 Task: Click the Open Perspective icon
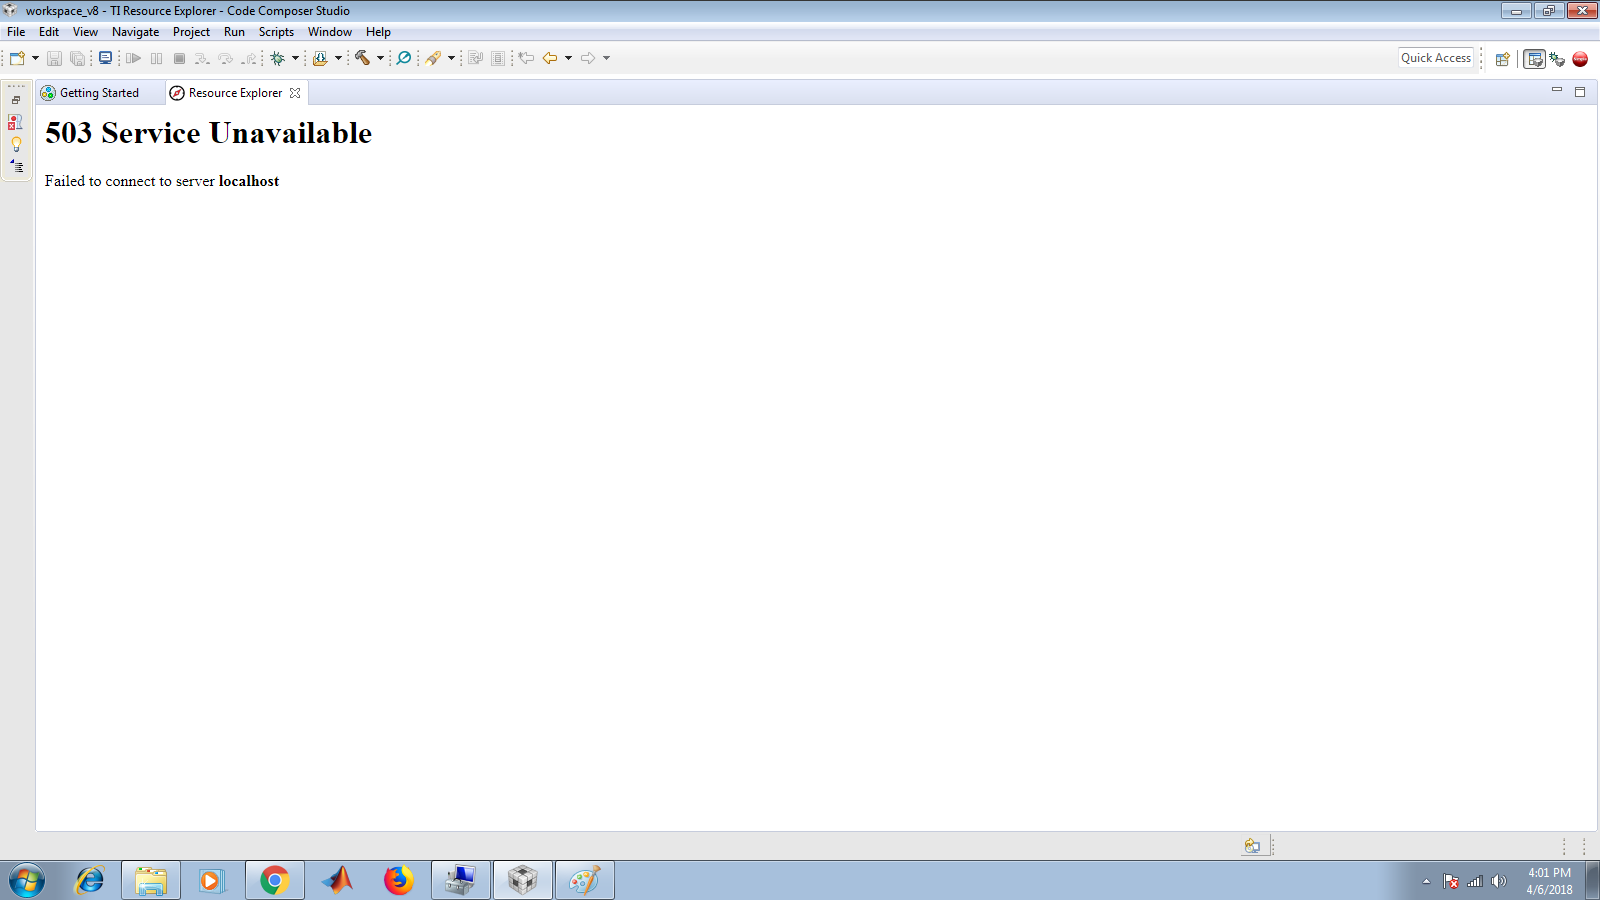point(1502,59)
